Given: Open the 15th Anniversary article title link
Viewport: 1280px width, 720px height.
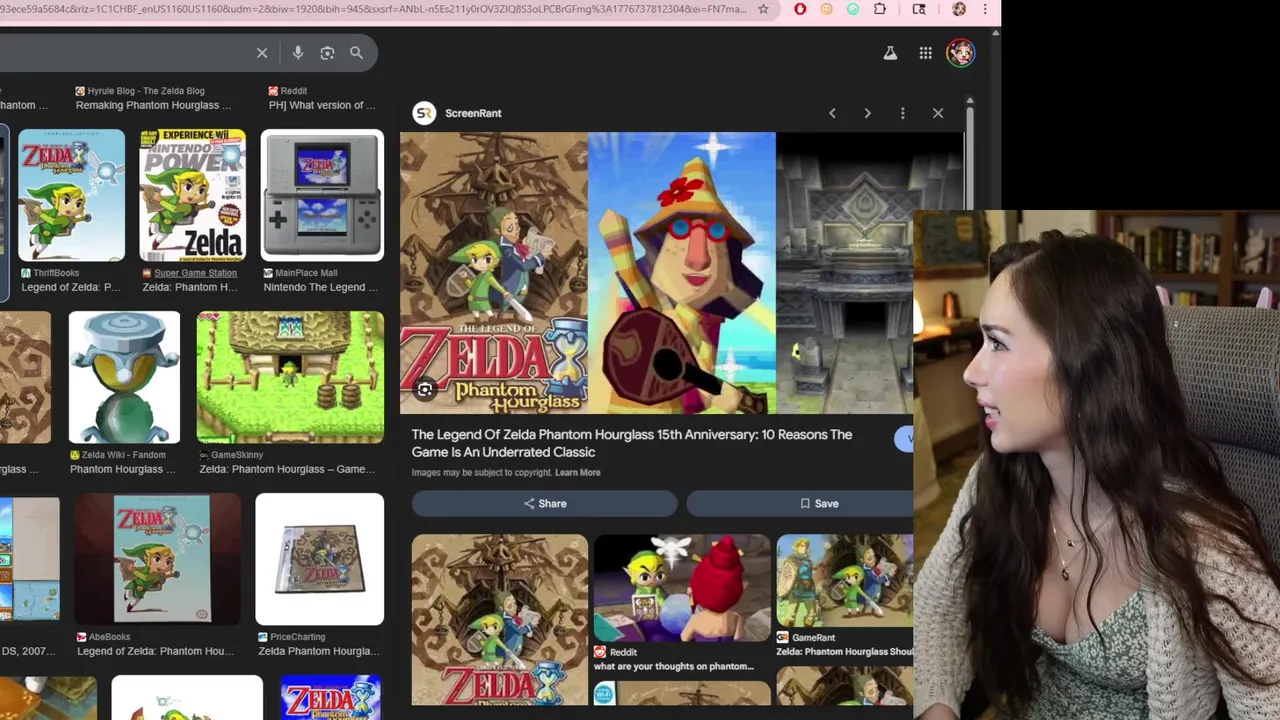Looking at the screenshot, I should click(632, 443).
